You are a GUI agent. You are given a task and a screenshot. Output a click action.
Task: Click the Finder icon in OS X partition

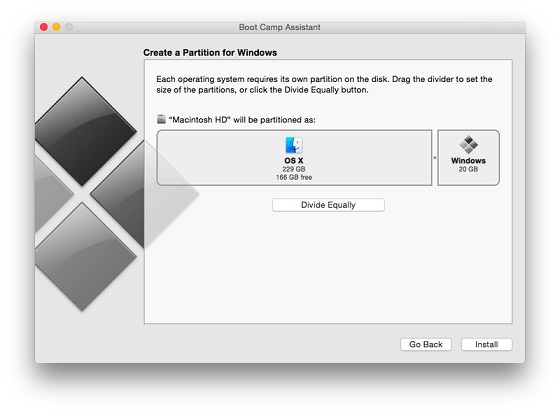(x=294, y=145)
